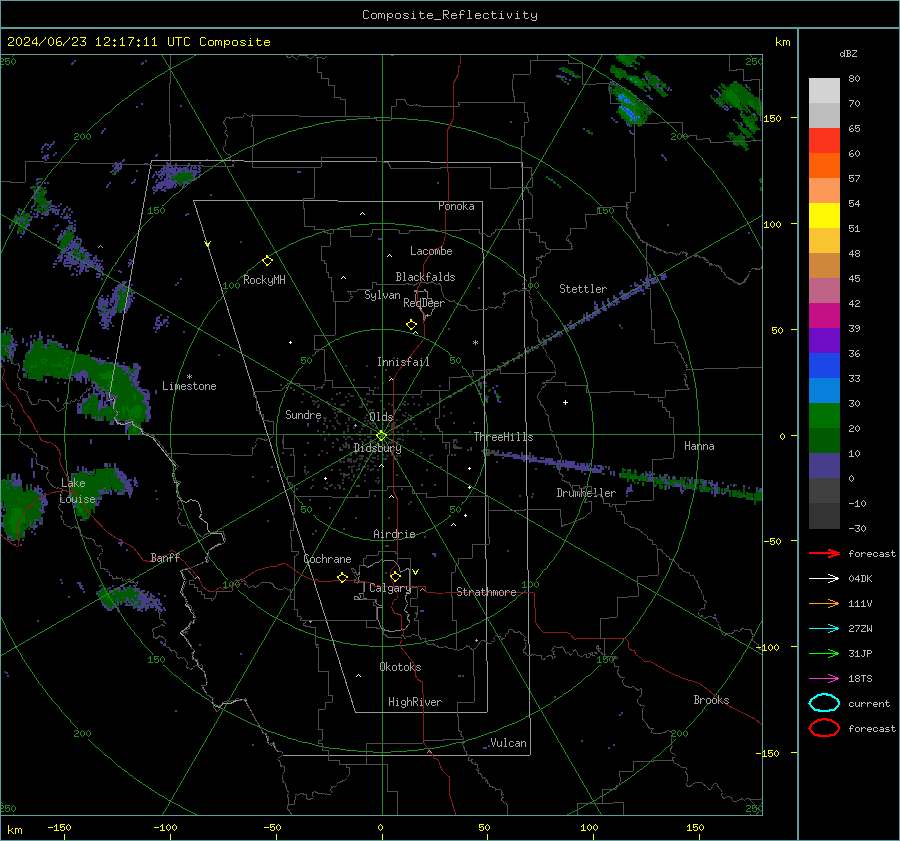
Task: Click the Ponoka city label
Action: (456, 206)
